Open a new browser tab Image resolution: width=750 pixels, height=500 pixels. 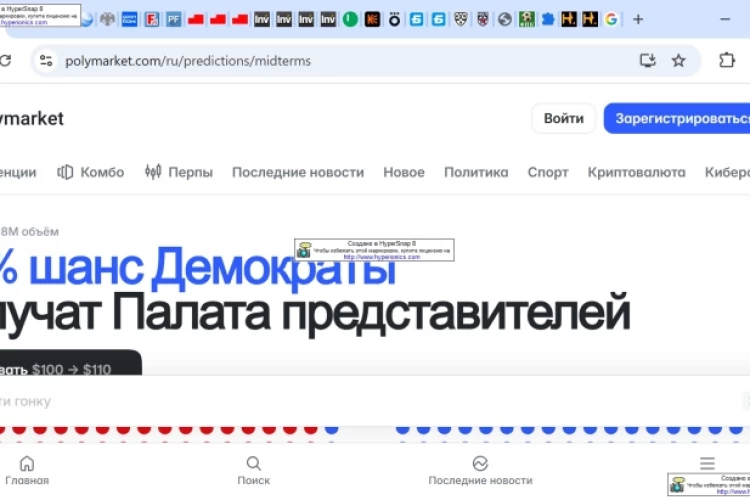pos(638,20)
